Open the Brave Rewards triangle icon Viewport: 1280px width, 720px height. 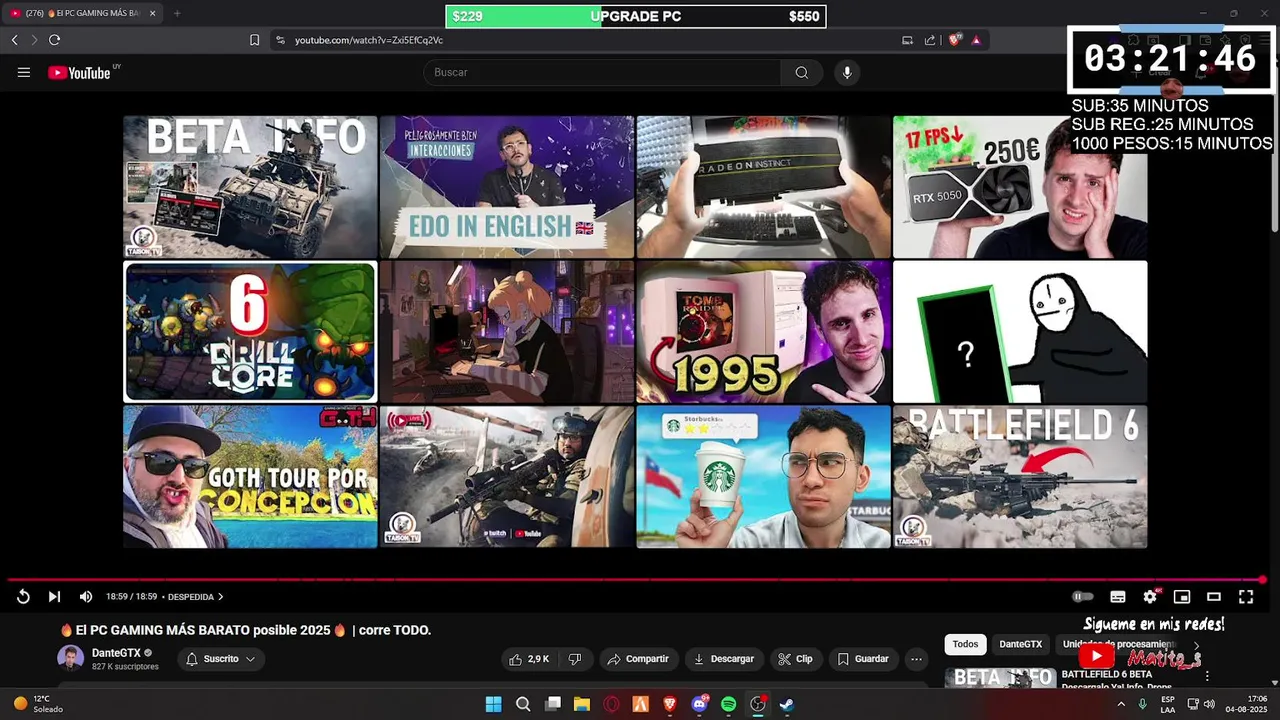tap(976, 40)
